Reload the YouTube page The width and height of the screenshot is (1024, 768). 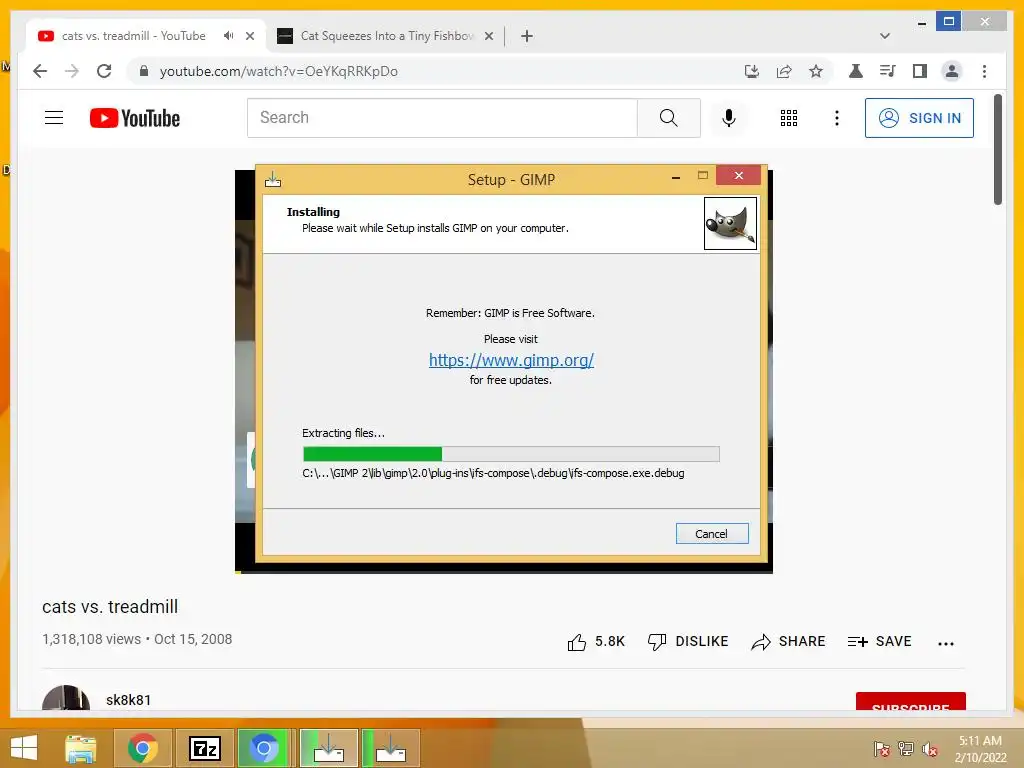[x=104, y=71]
